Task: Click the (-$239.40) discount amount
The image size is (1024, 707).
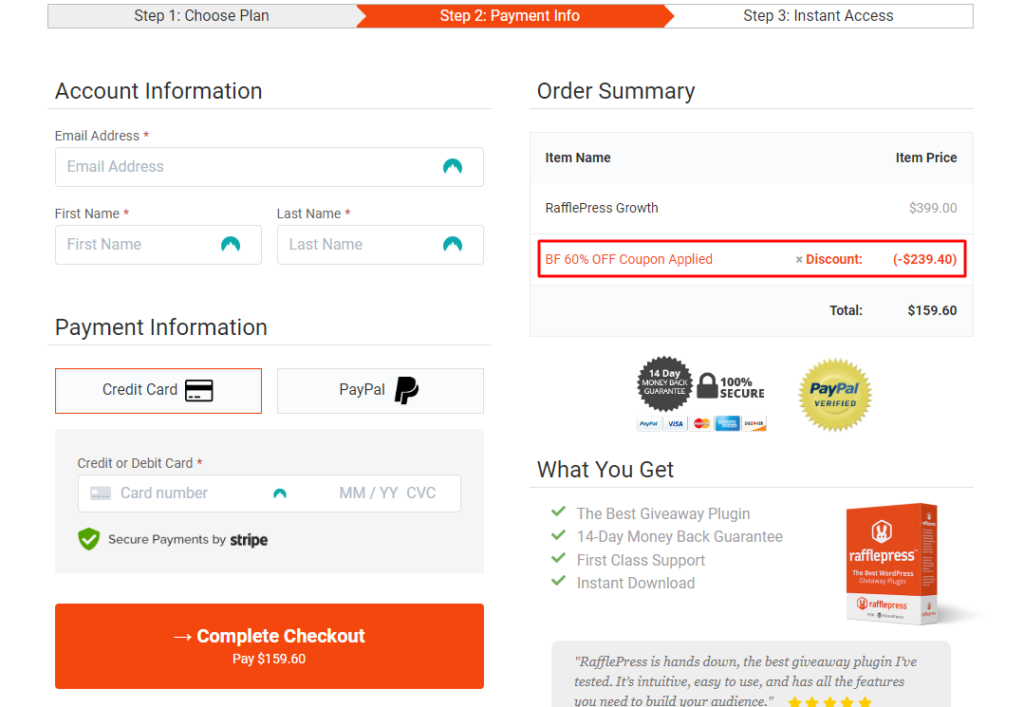Action: pos(924,259)
